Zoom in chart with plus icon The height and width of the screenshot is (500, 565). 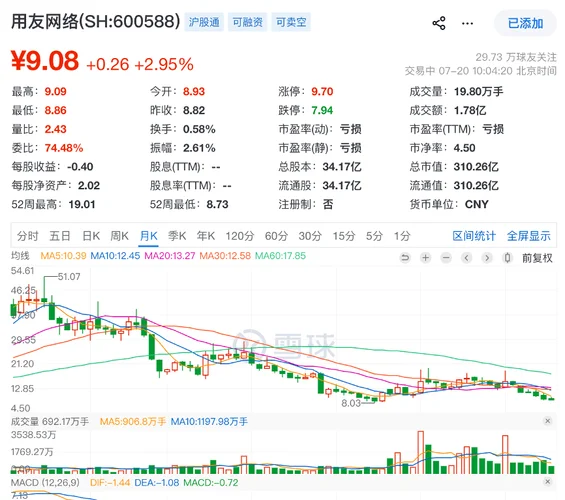pyautogui.click(x=426, y=258)
